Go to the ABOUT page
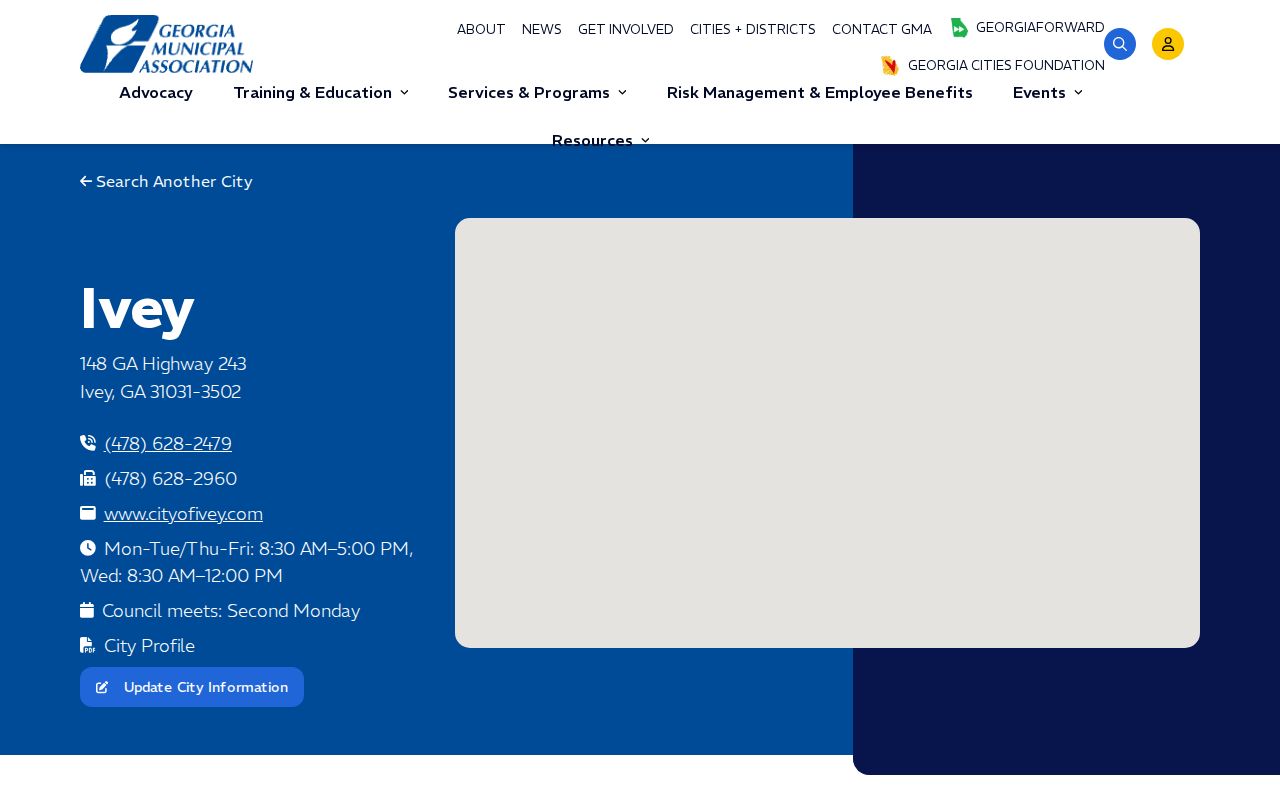This screenshot has height=800, width=1280. point(481,30)
